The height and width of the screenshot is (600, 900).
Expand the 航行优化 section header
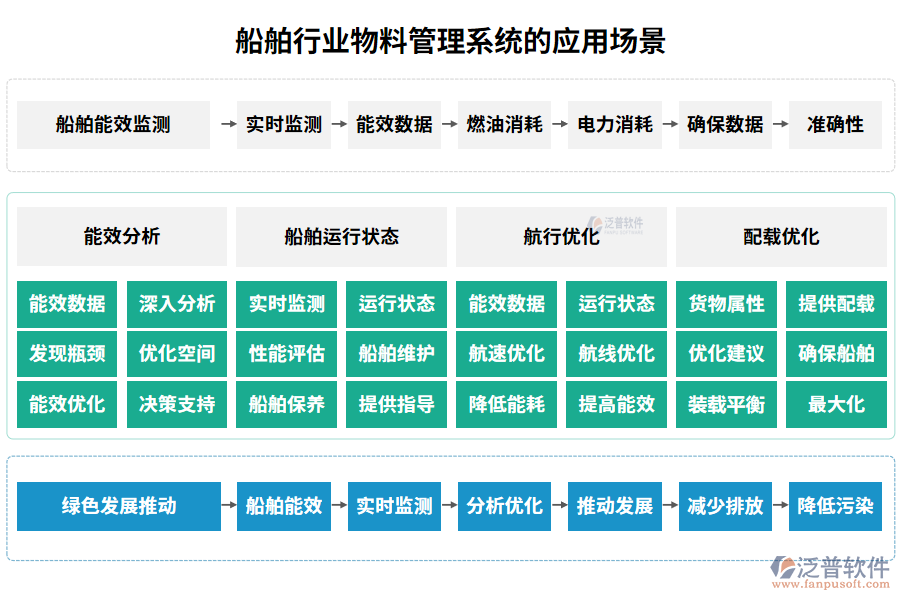(560, 237)
